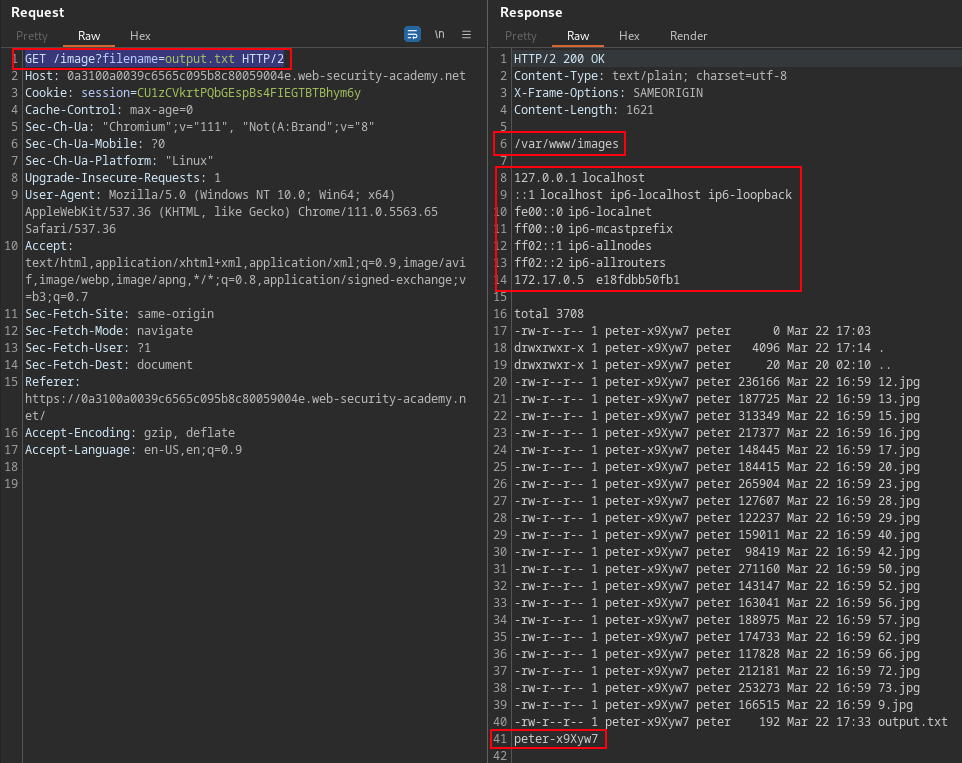962x763 pixels.
Task: Click the 42.jpg listing row
Action: [717, 552]
